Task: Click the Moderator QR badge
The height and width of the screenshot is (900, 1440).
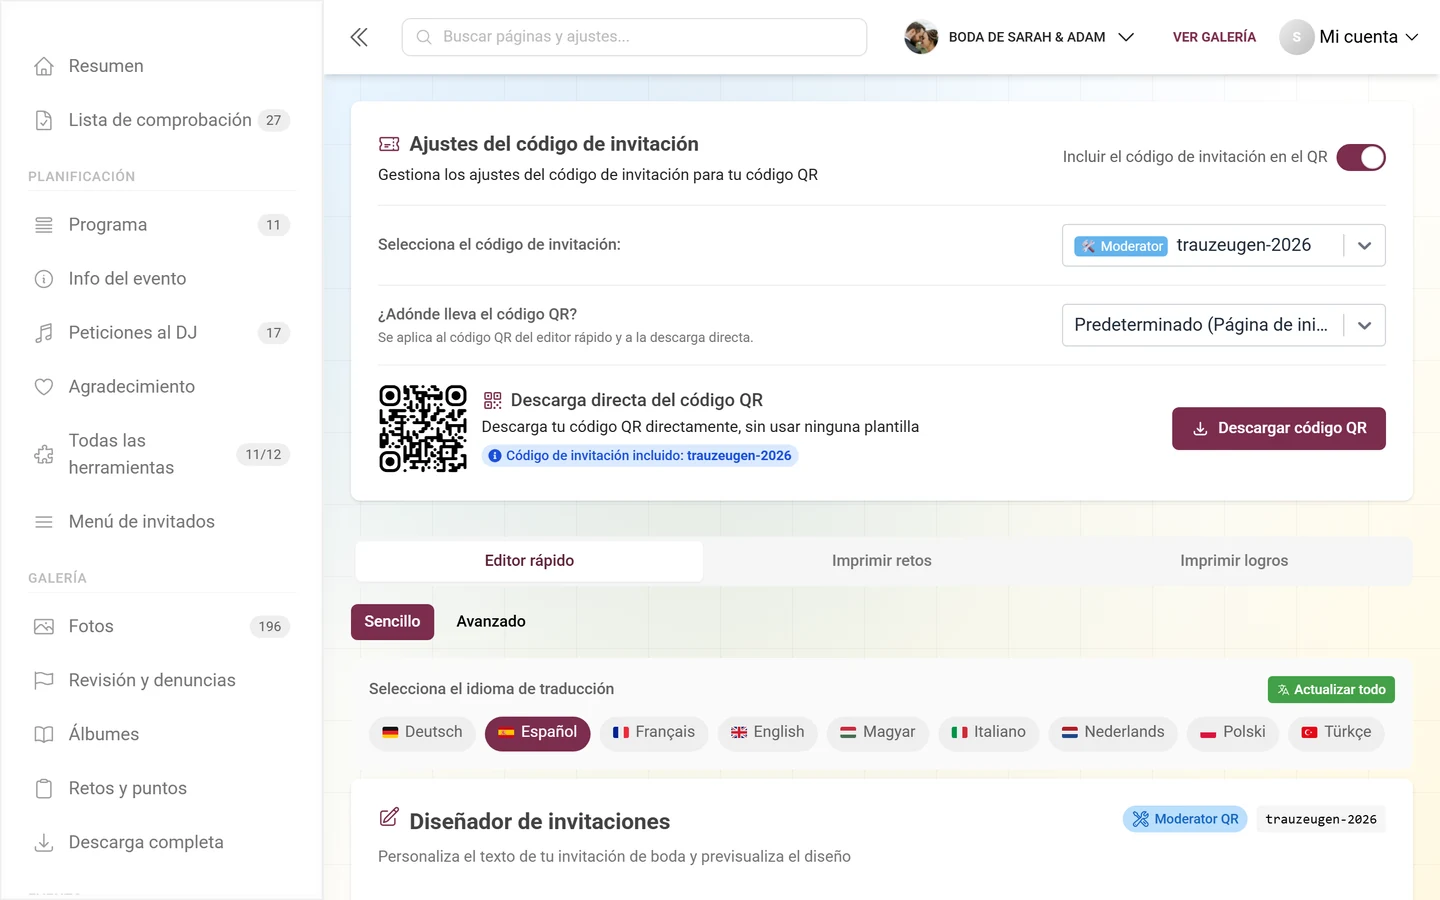Action: coord(1185,819)
